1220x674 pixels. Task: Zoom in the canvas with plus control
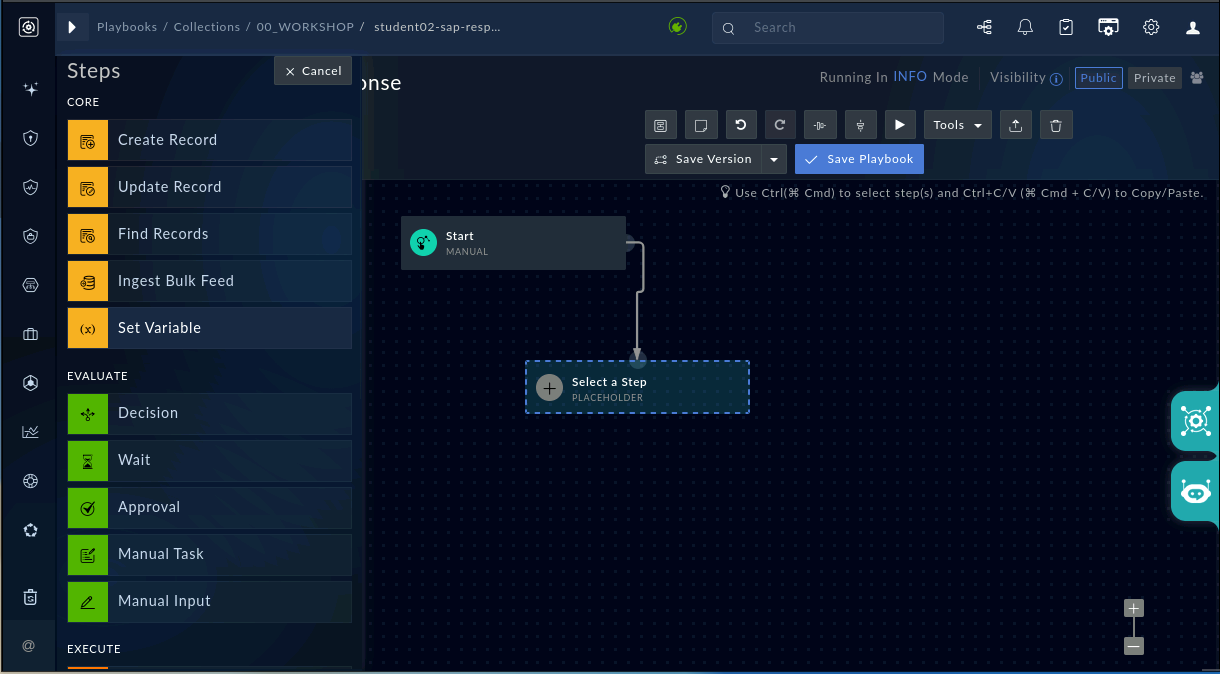coord(1133,608)
